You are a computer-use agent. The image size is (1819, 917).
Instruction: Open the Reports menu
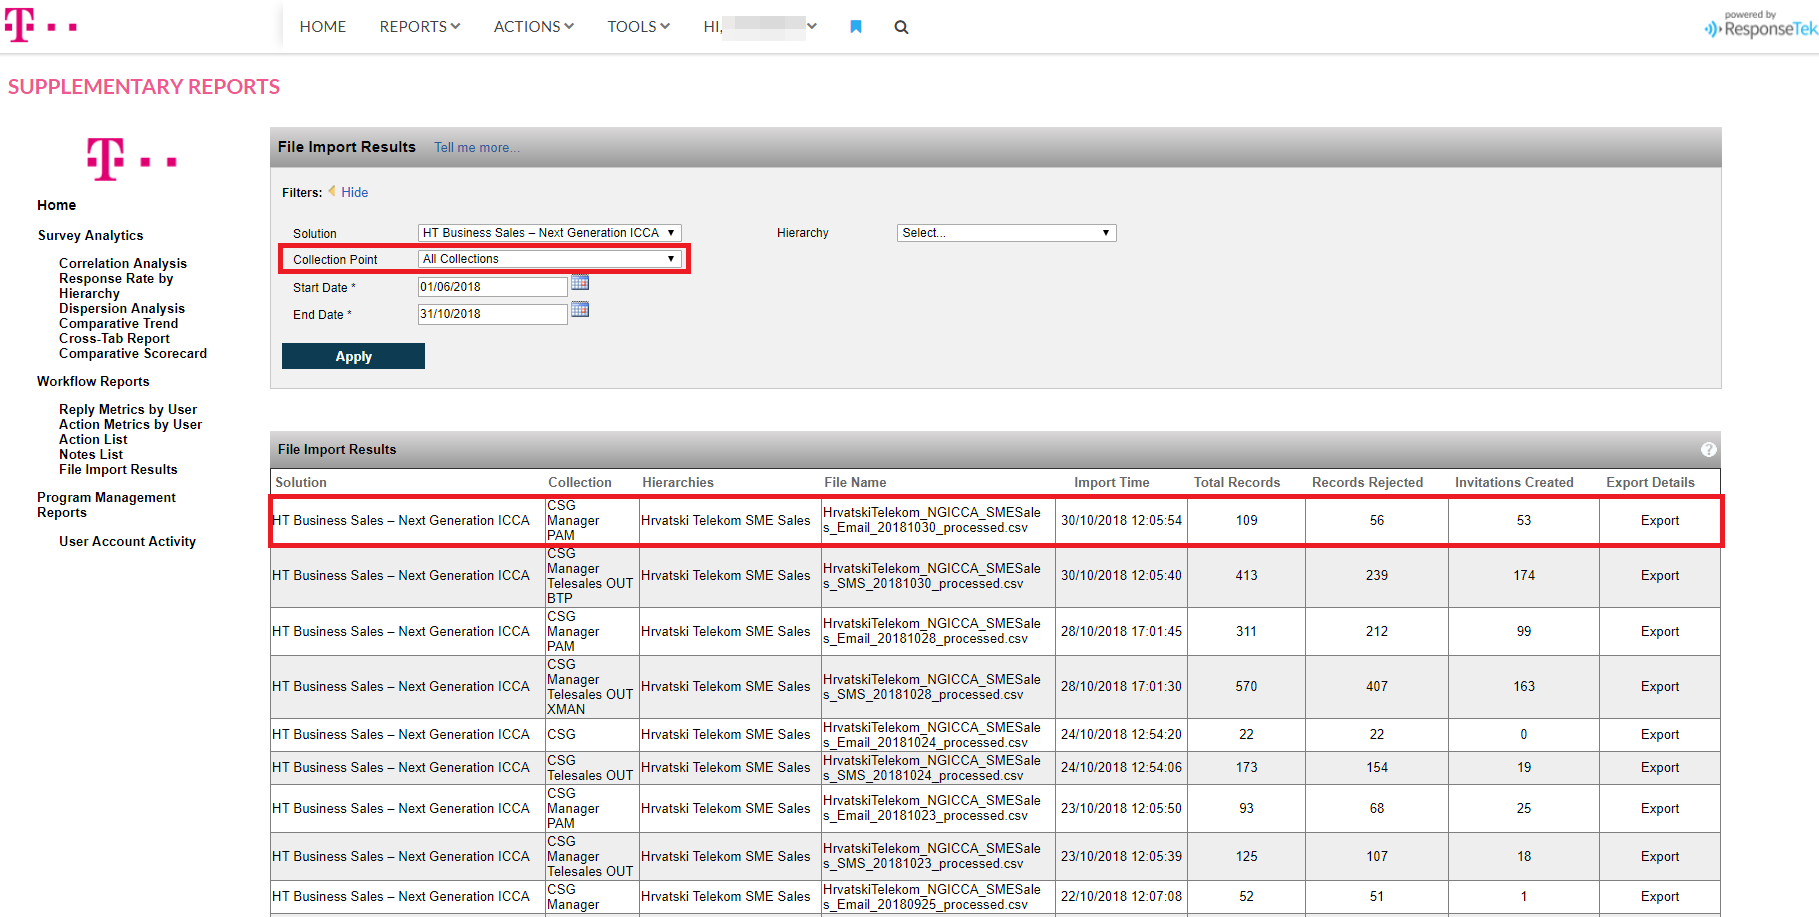point(419,27)
